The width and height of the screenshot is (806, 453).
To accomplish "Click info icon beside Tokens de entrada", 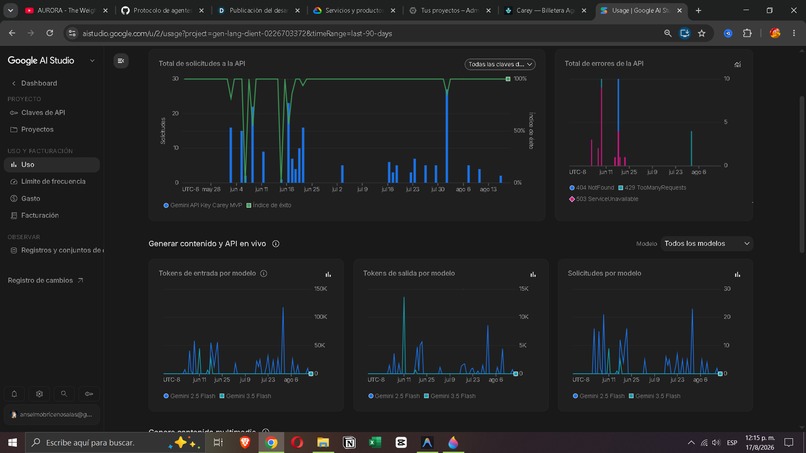I will [264, 274].
